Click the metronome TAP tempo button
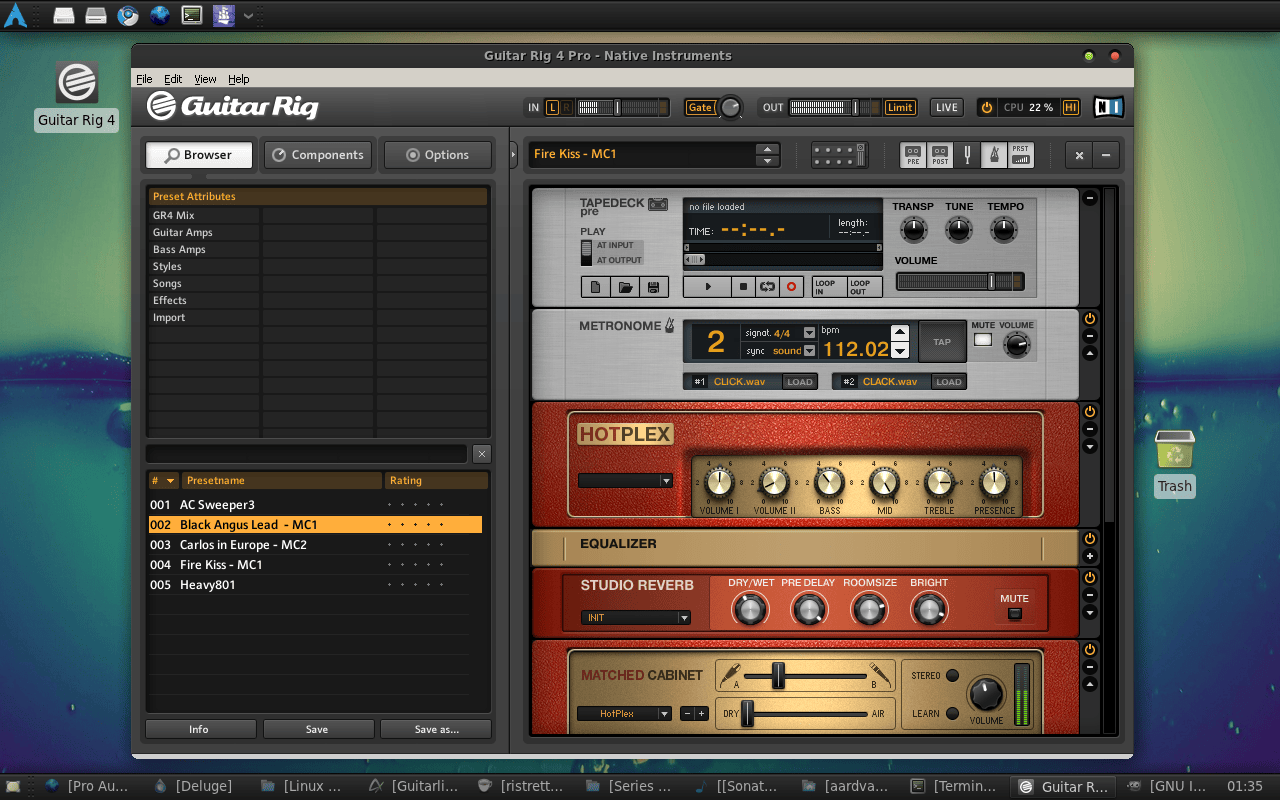This screenshot has height=800, width=1280. 942,342
